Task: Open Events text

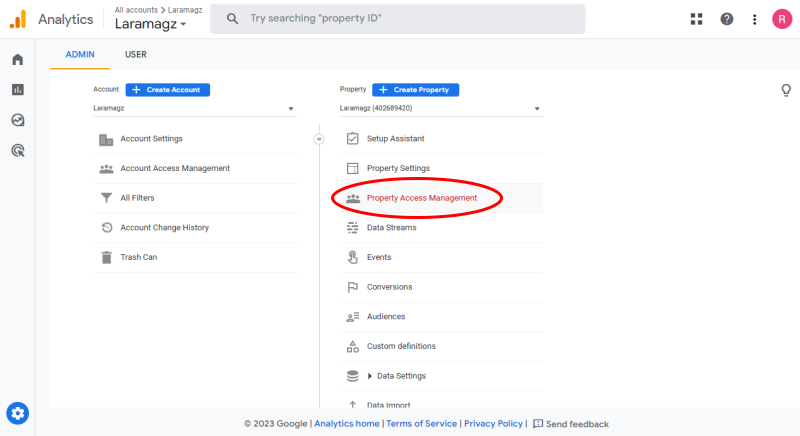Action: (379, 257)
